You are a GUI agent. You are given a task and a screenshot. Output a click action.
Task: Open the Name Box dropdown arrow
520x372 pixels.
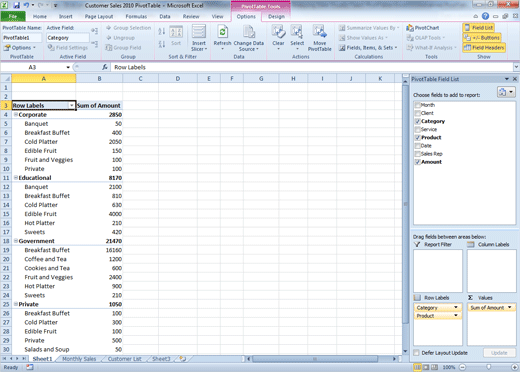[x=68, y=67]
